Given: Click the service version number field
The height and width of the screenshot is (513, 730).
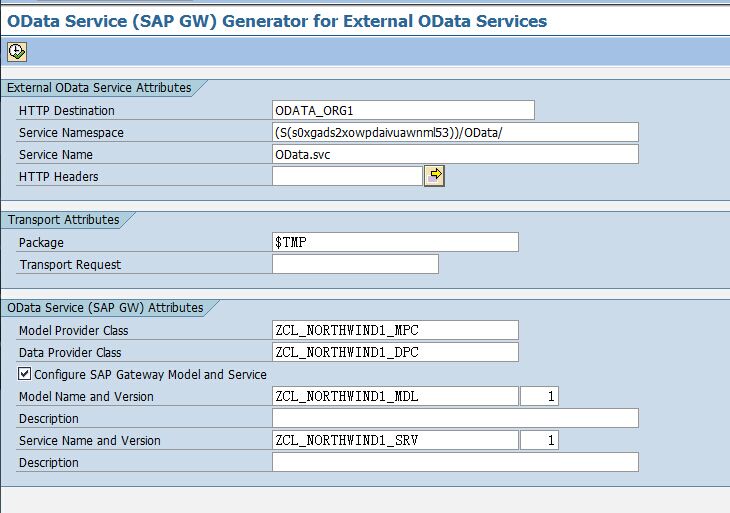Looking at the screenshot, I should [x=539, y=440].
